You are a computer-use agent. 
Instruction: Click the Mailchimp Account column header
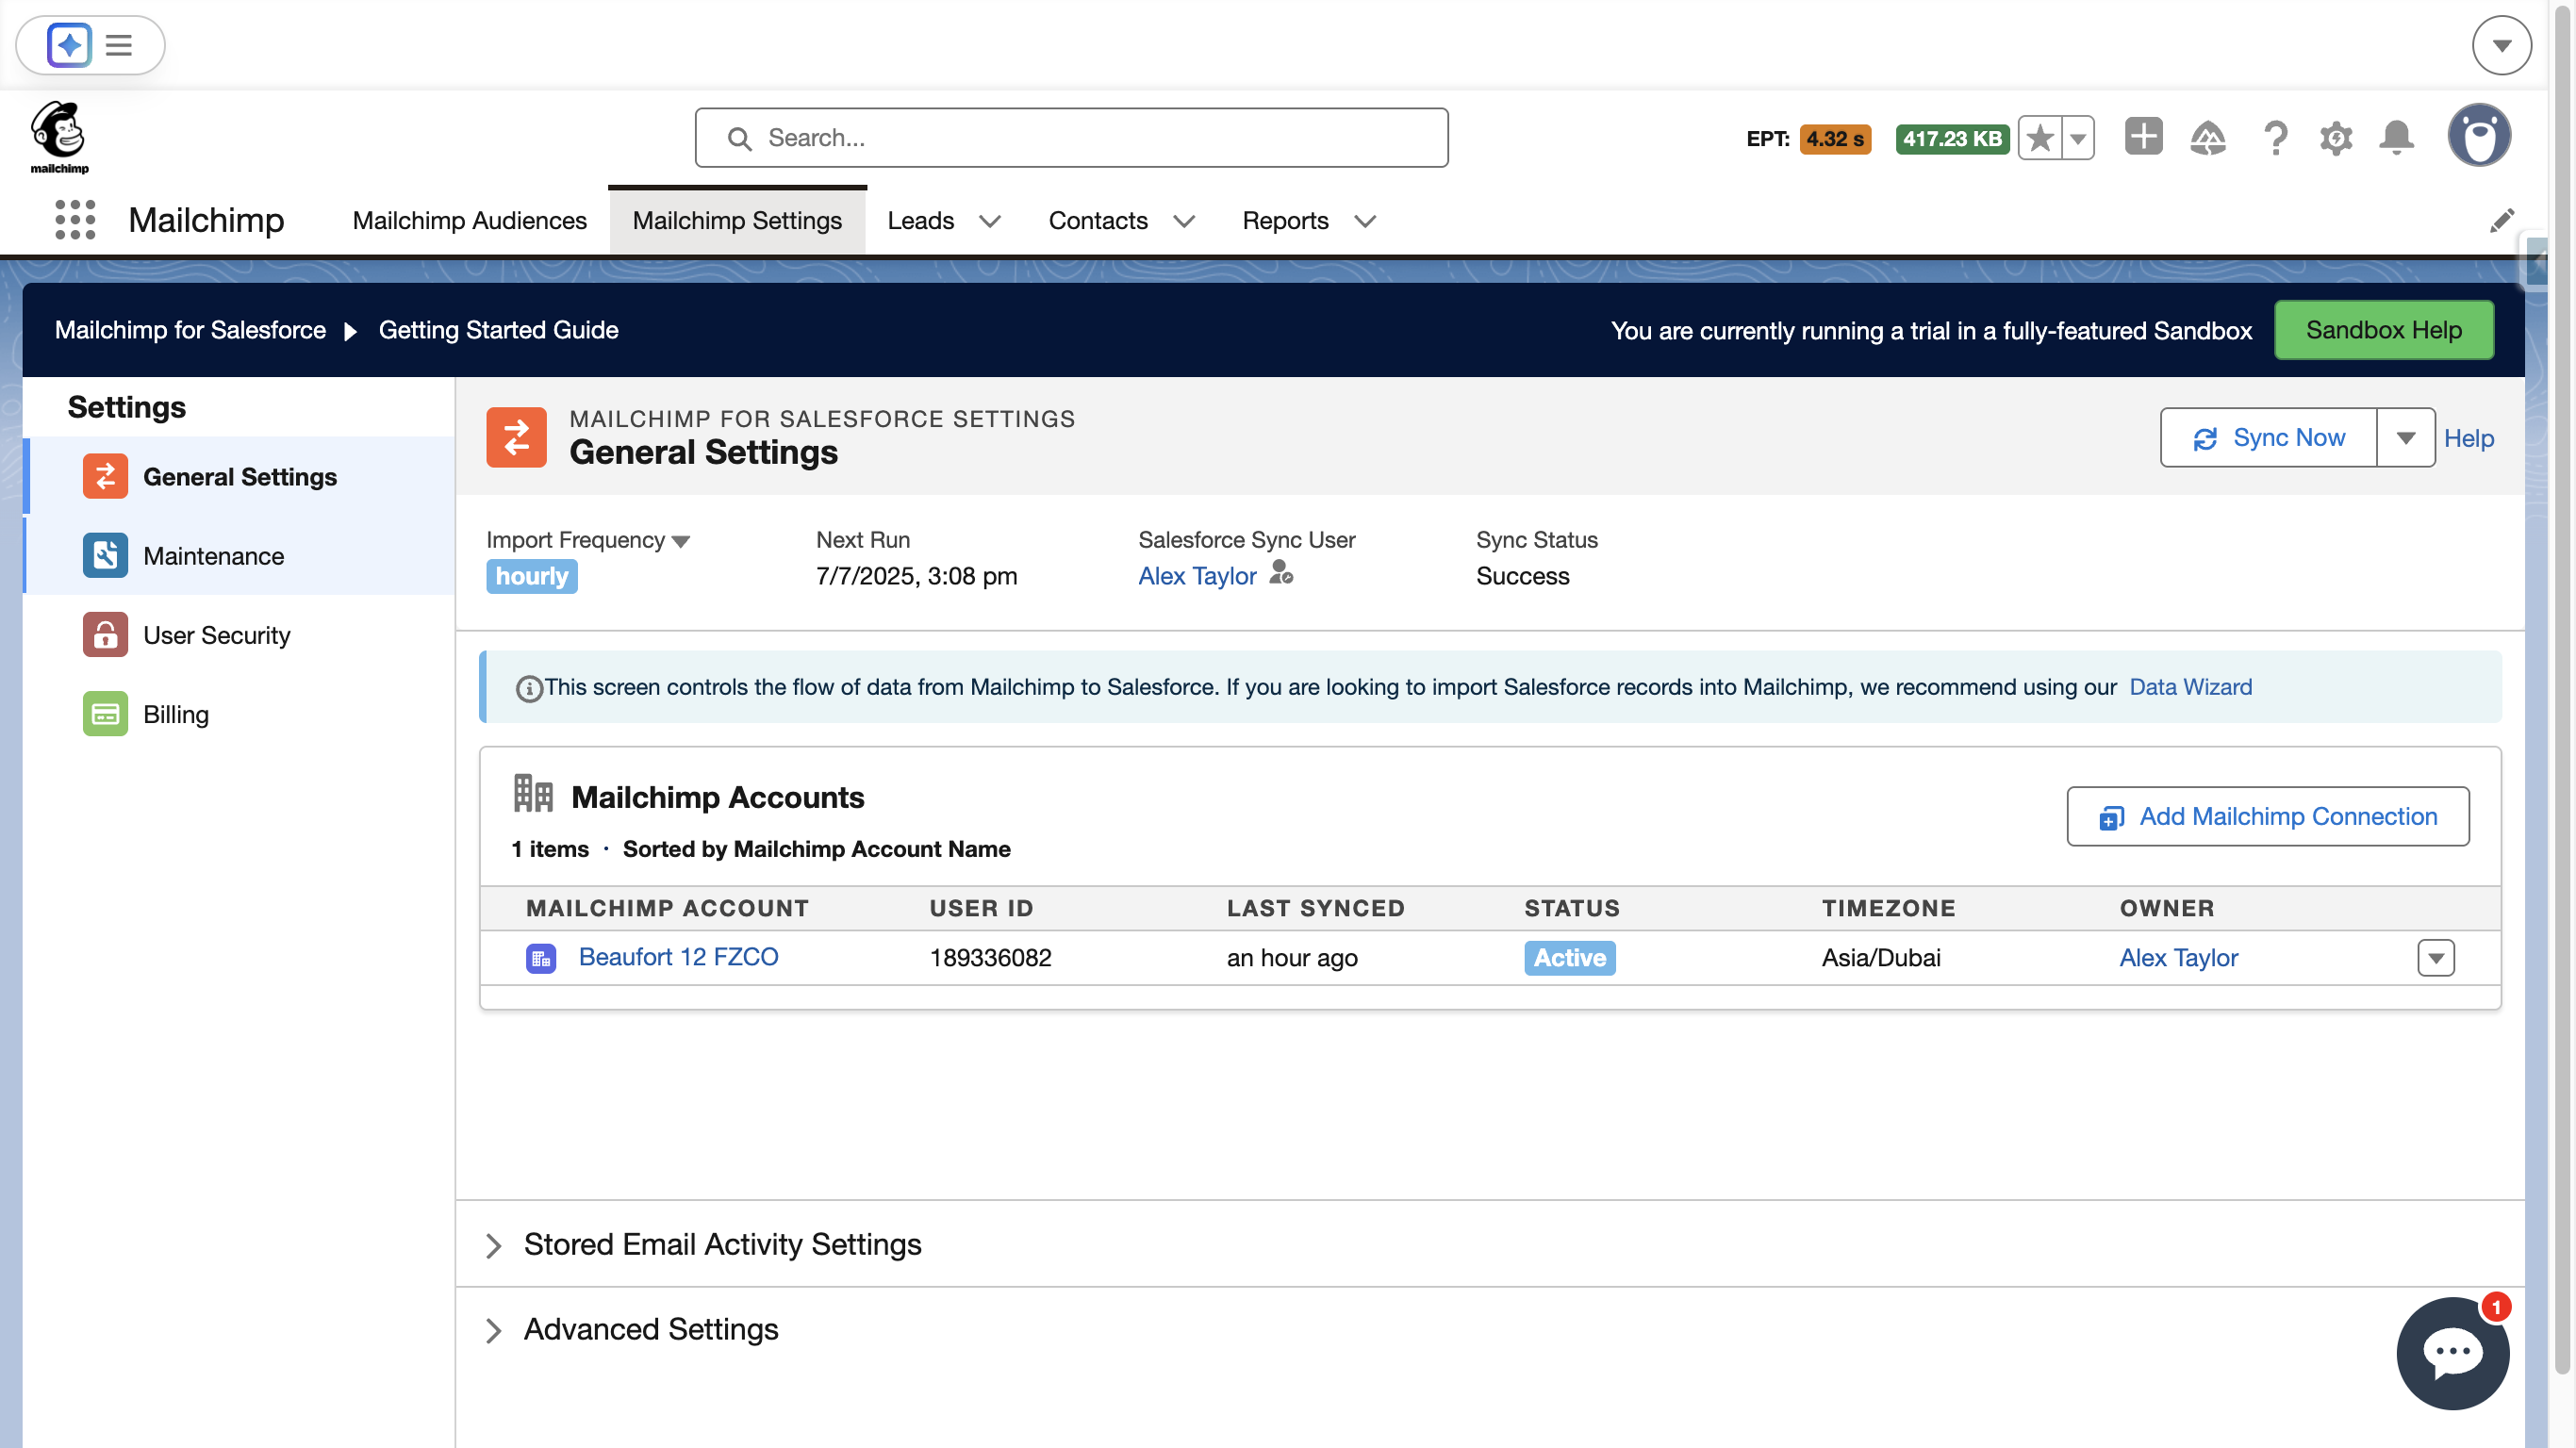(x=667, y=908)
